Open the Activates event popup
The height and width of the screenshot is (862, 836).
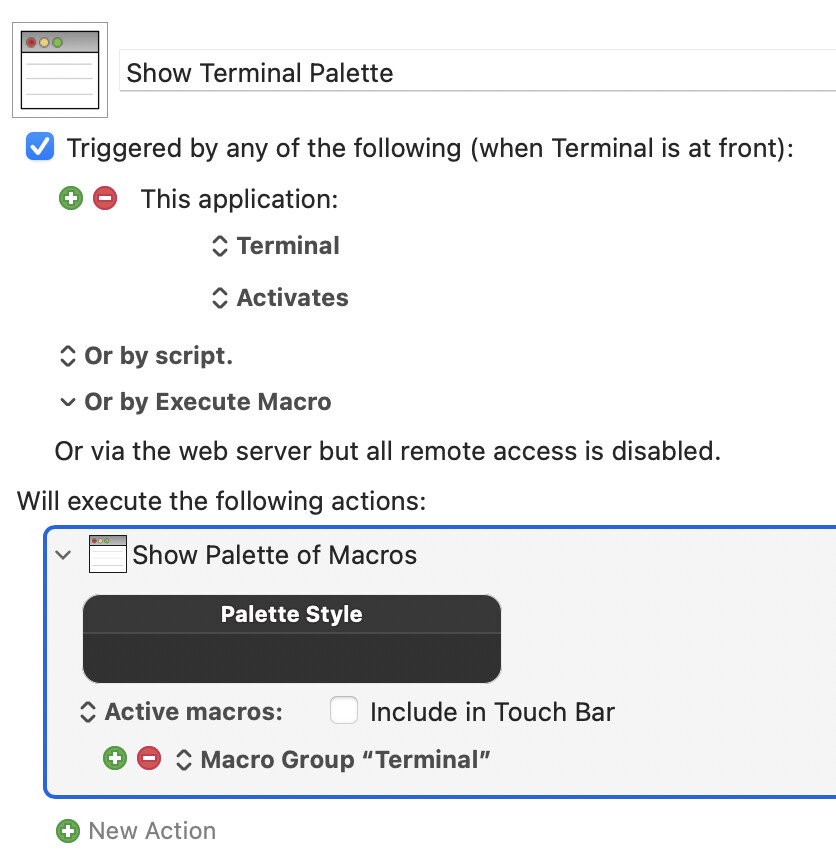(x=280, y=297)
